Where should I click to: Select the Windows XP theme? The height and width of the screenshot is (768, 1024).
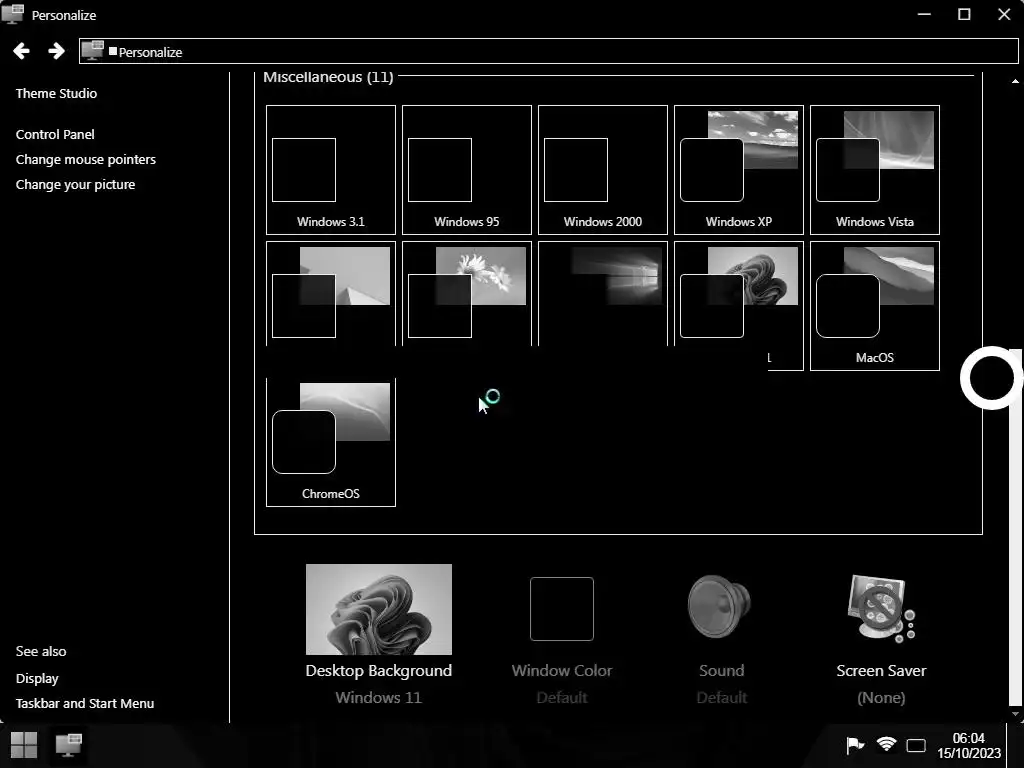[739, 170]
